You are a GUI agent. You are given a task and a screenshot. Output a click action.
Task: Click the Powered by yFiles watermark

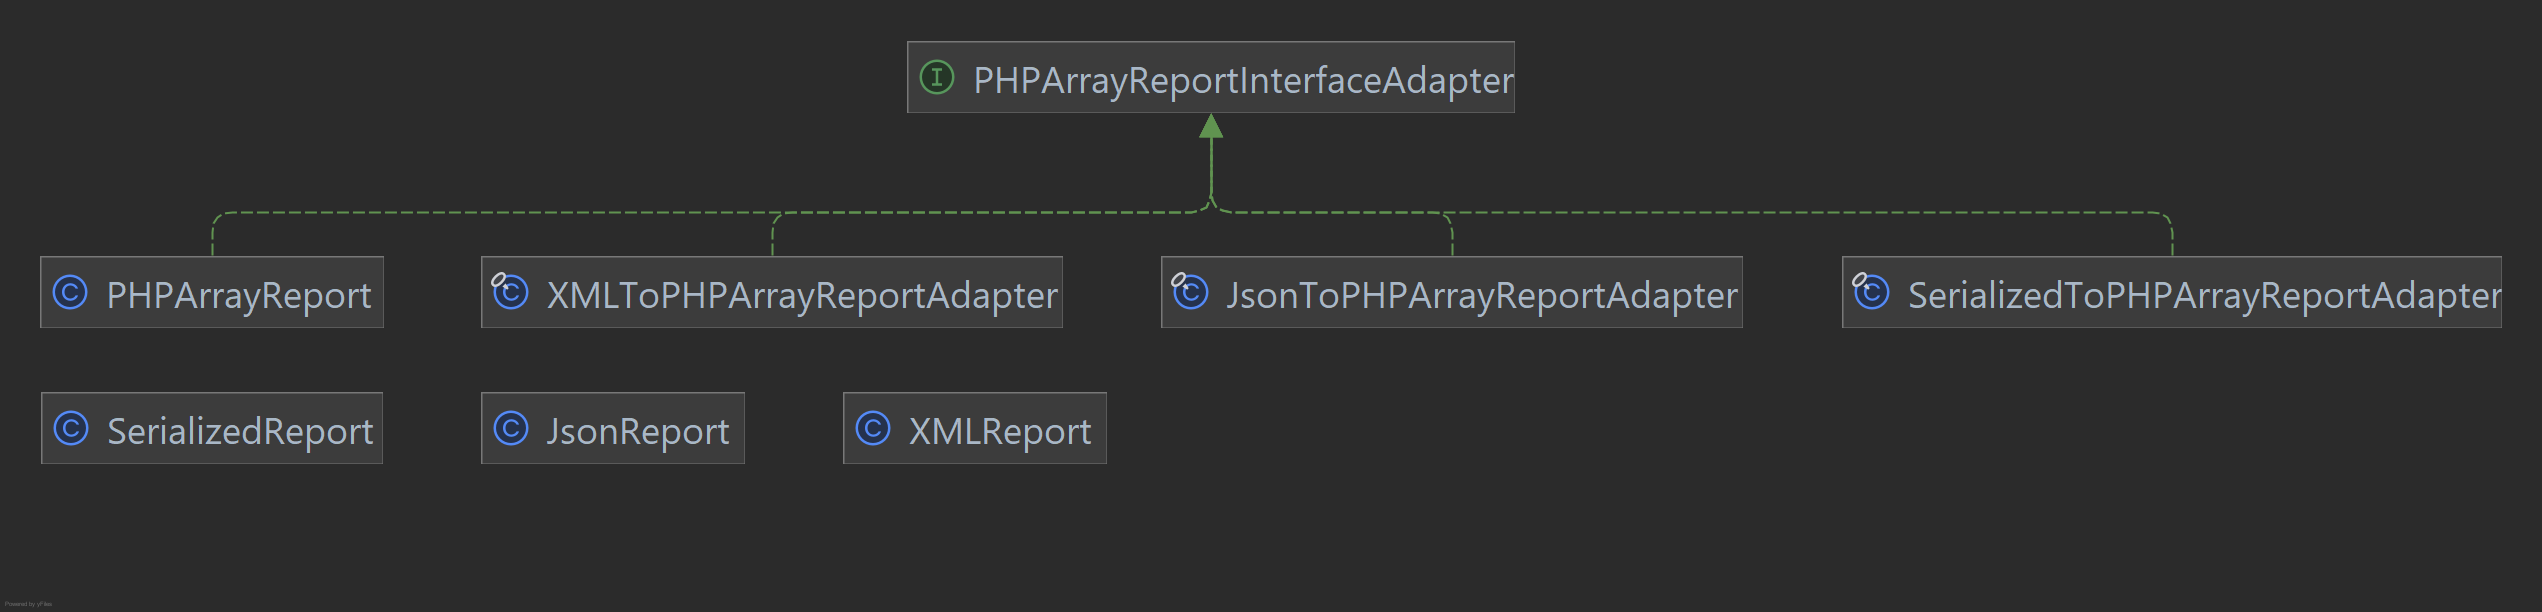(28, 604)
